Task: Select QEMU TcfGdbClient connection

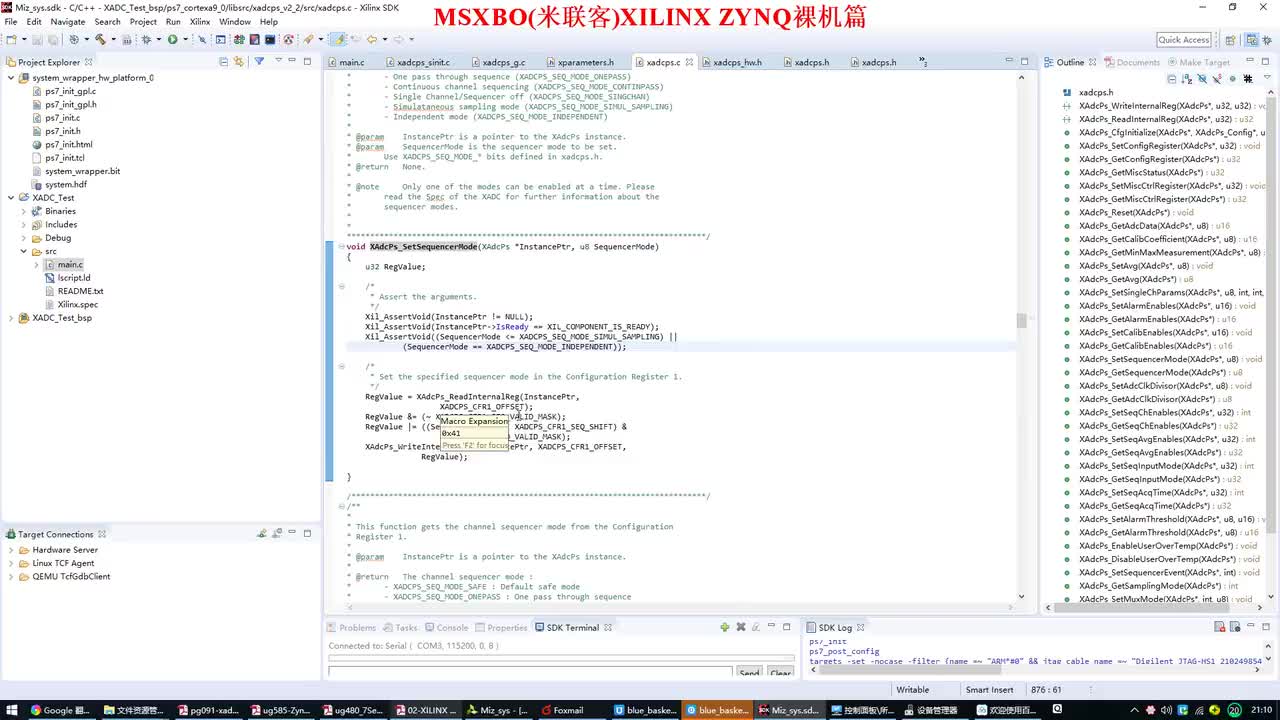Action: point(71,576)
